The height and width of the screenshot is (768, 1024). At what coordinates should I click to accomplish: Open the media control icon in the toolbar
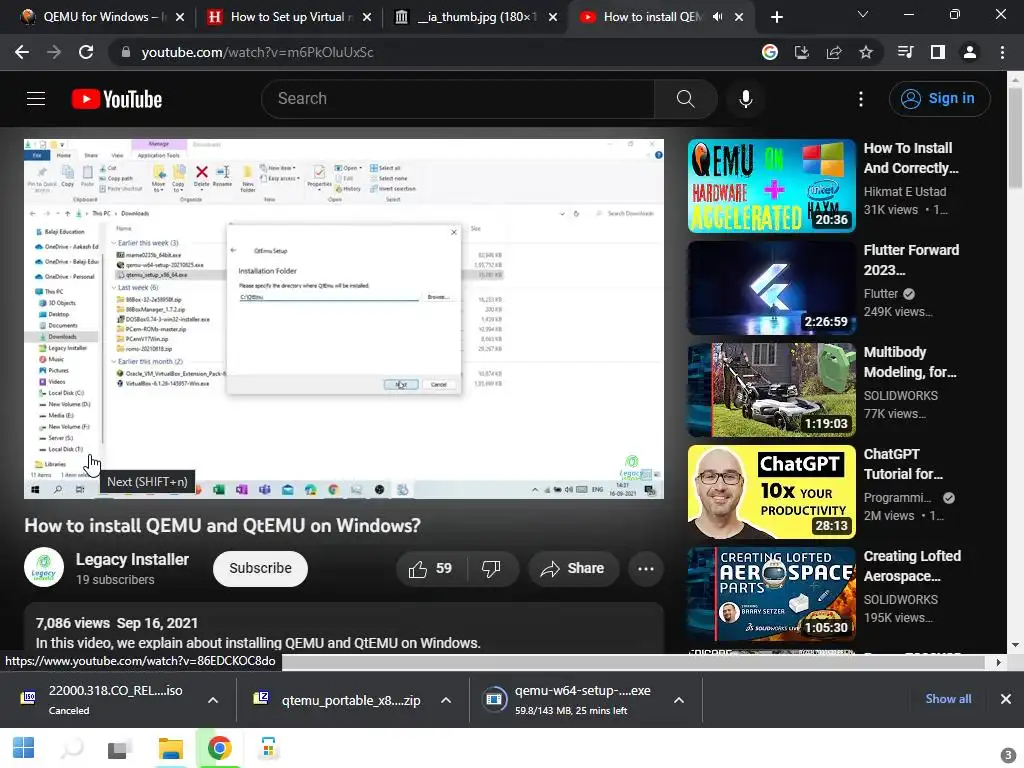(x=905, y=52)
